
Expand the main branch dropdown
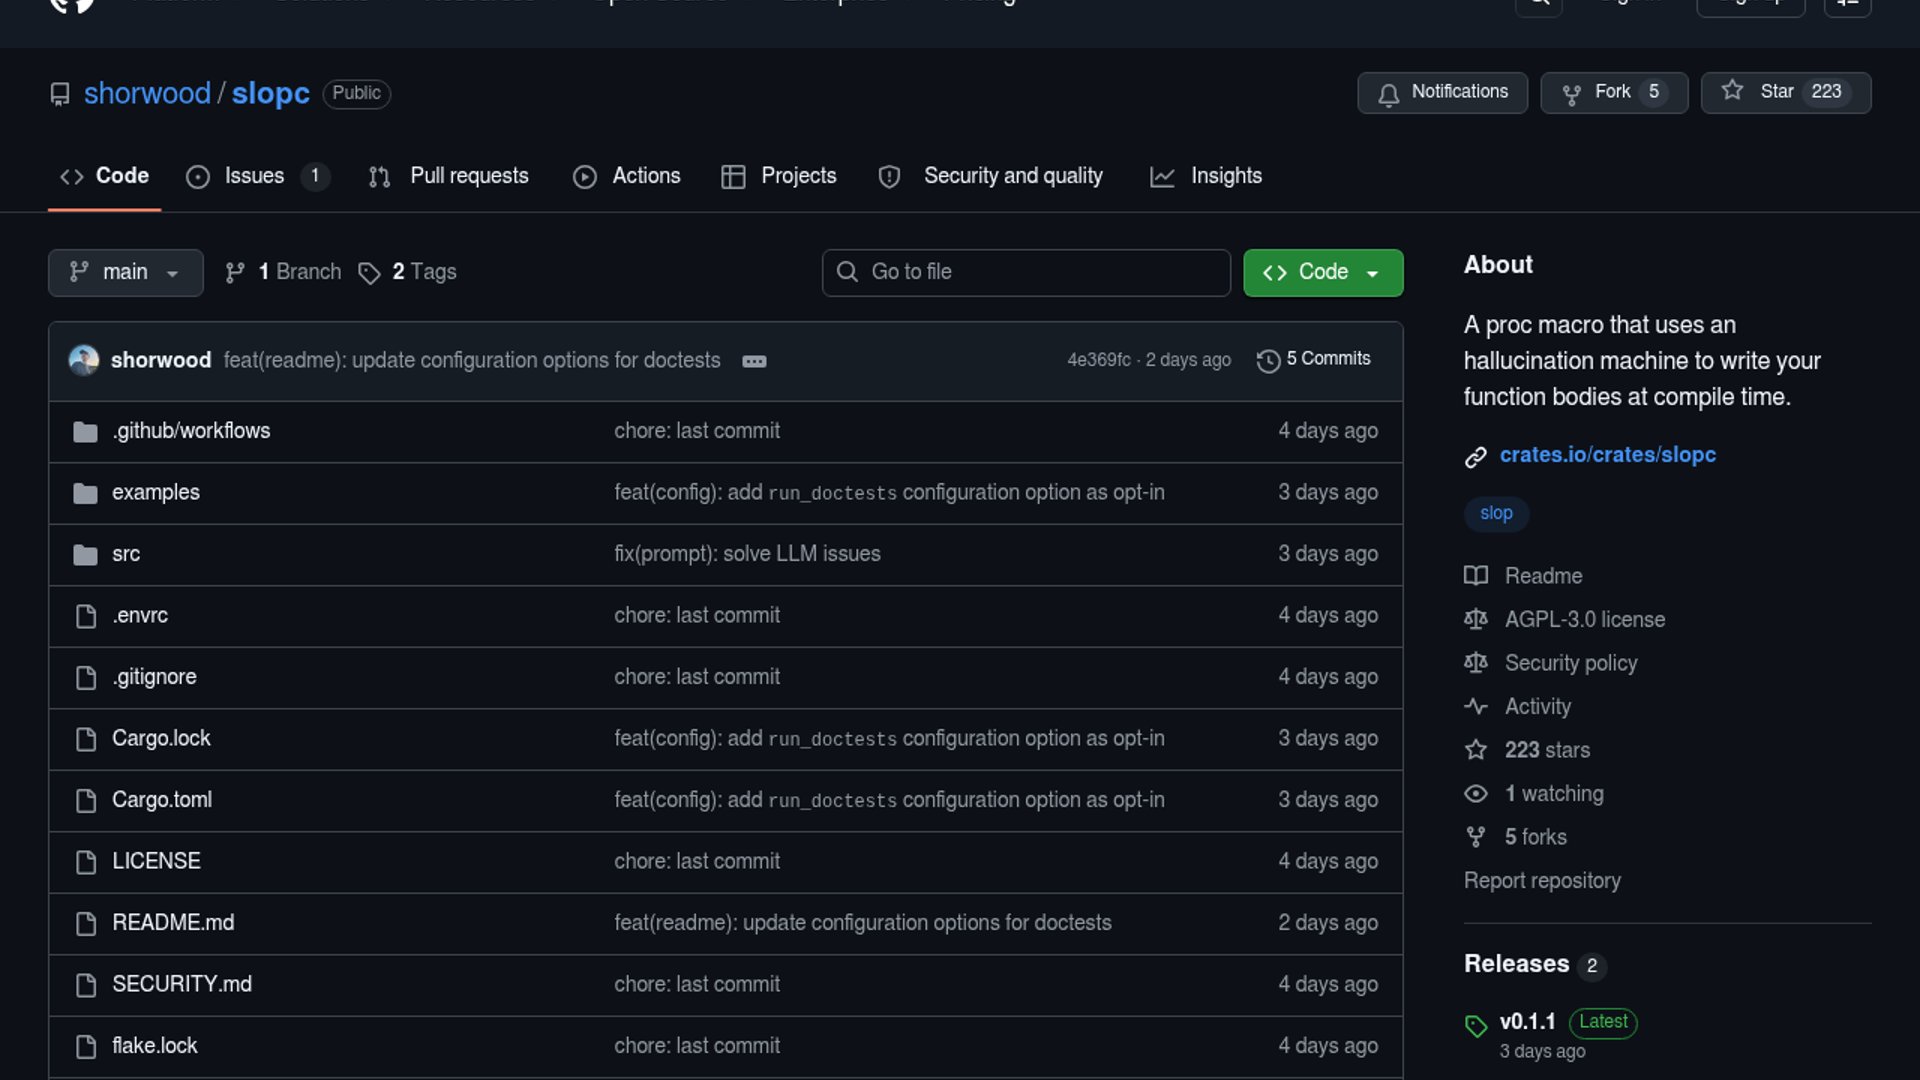125,272
